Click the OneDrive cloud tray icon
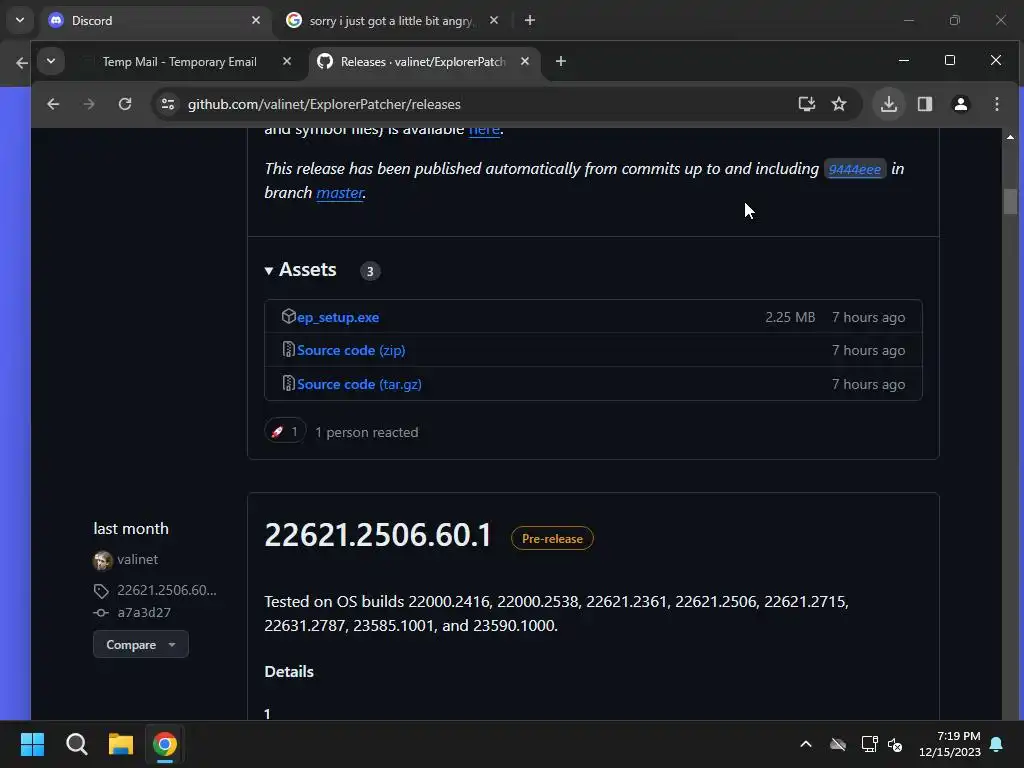This screenshot has height=768, width=1024. [x=838, y=744]
